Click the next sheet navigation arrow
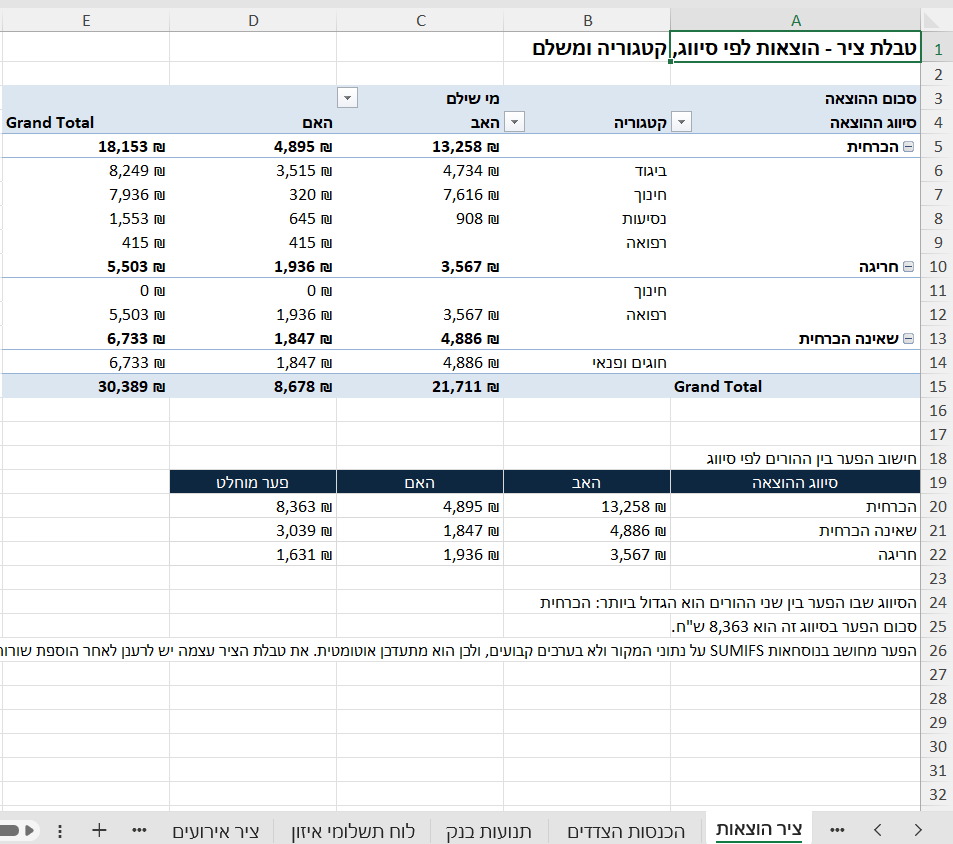This screenshot has width=953, height=844. coord(918,830)
